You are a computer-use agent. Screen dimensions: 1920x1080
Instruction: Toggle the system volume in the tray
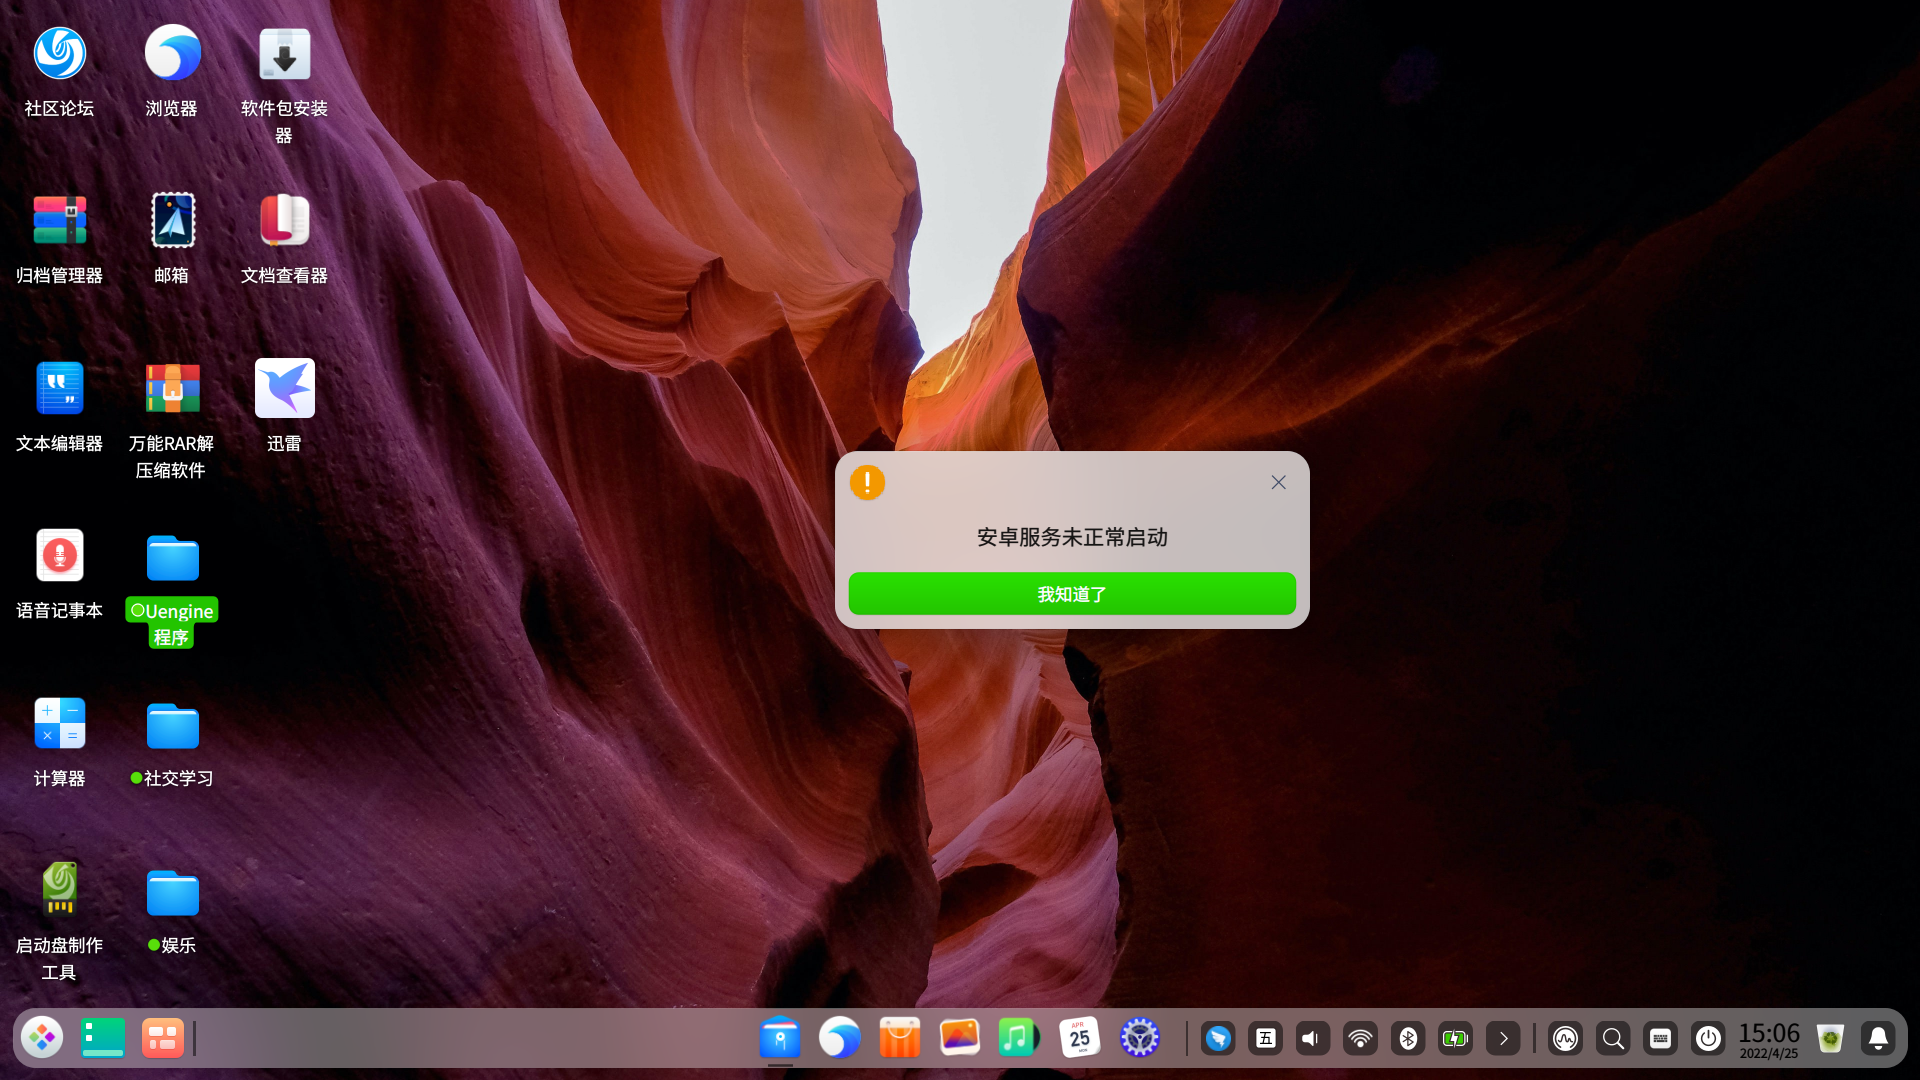click(1312, 1037)
